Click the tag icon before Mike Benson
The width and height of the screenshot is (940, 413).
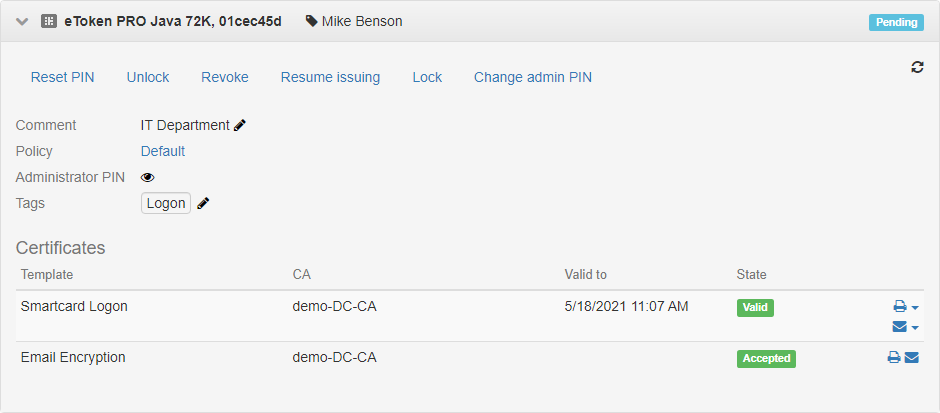pos(311,21)
